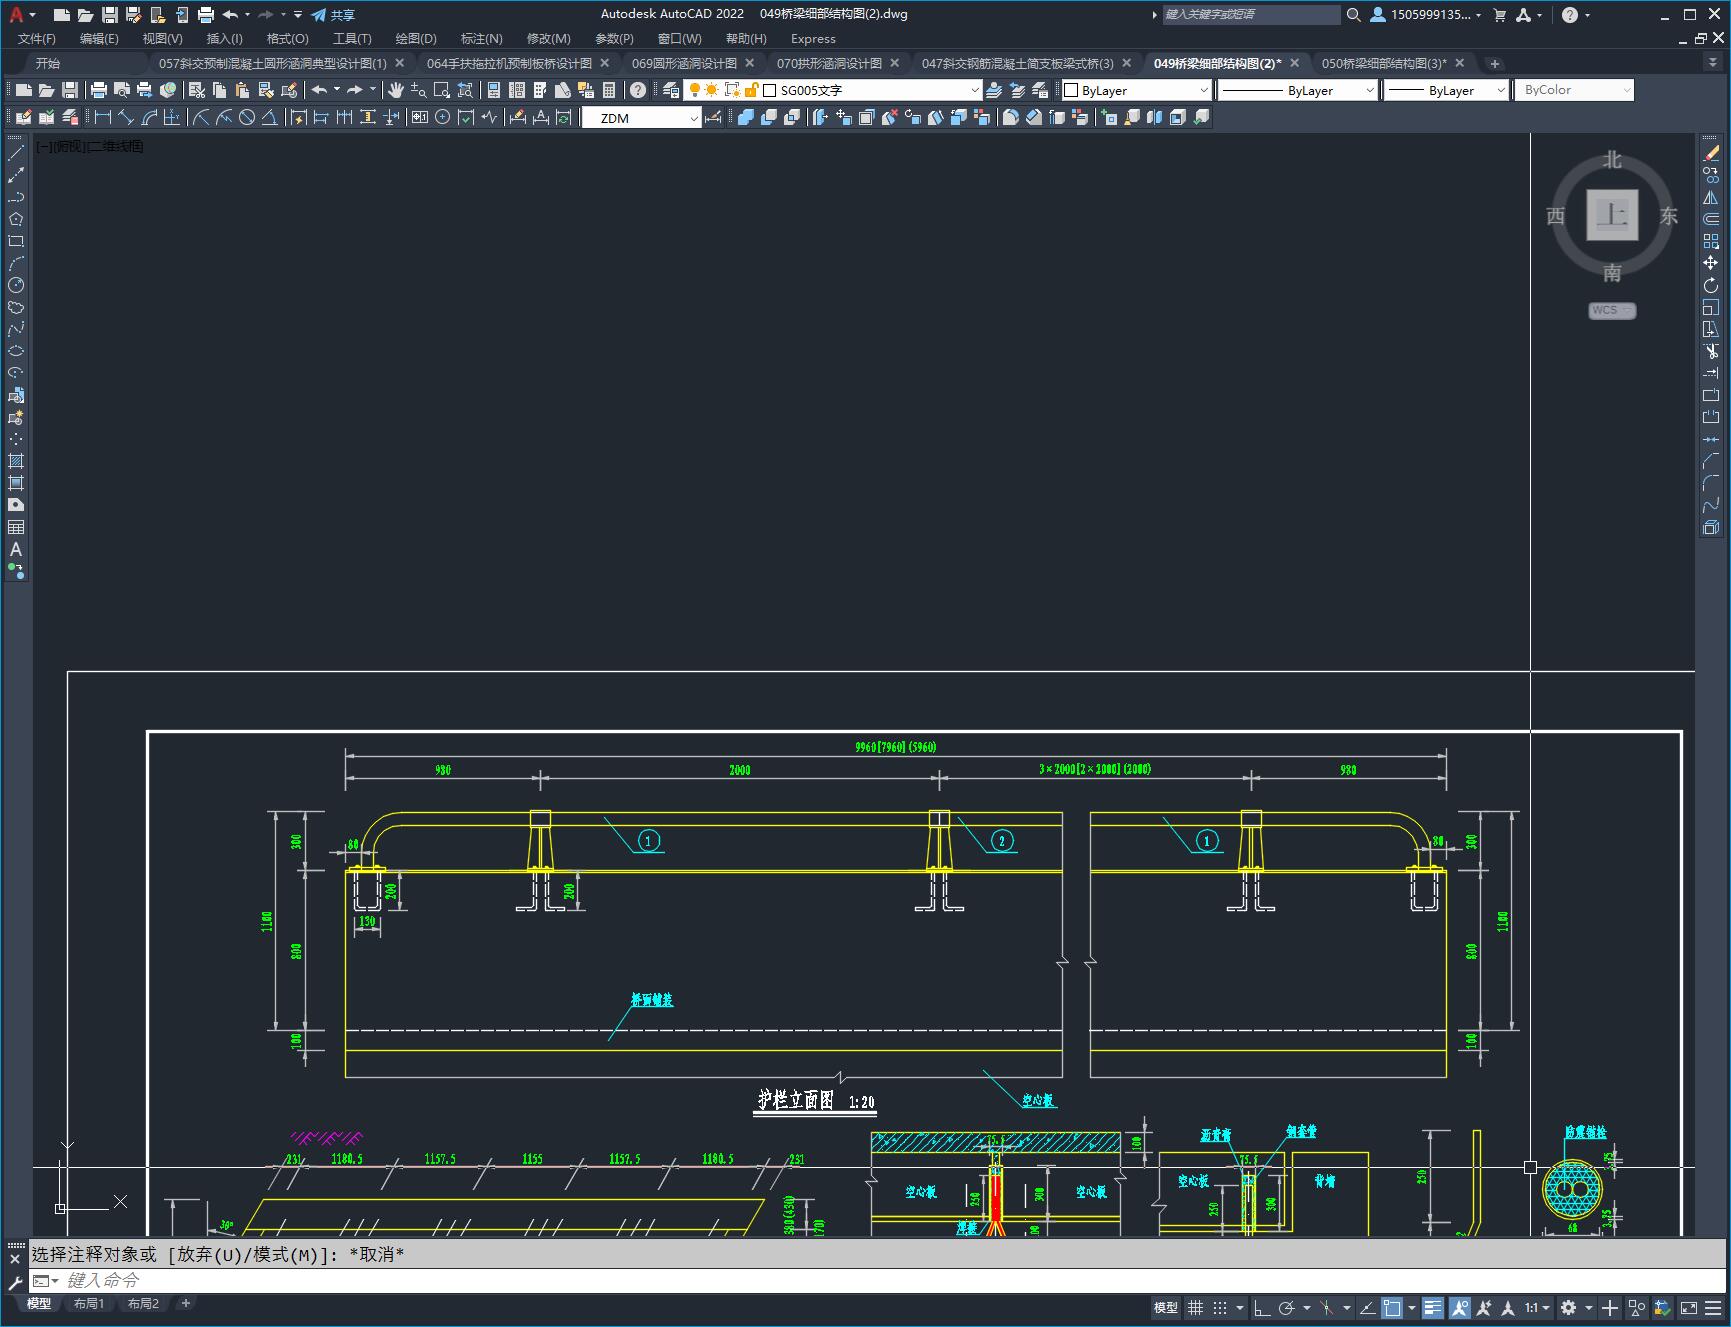Click the search magnifier next to the keyword box
Screen dimensions: 1731x1327
(x=1353, y=15)
